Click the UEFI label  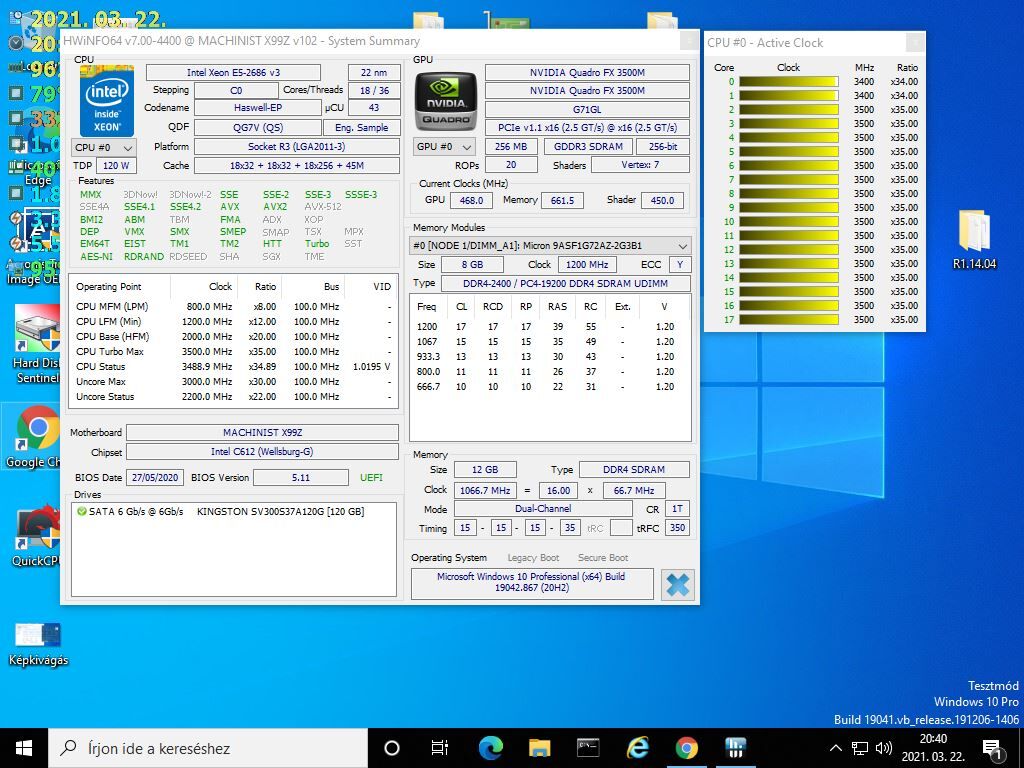click(372, 477)
